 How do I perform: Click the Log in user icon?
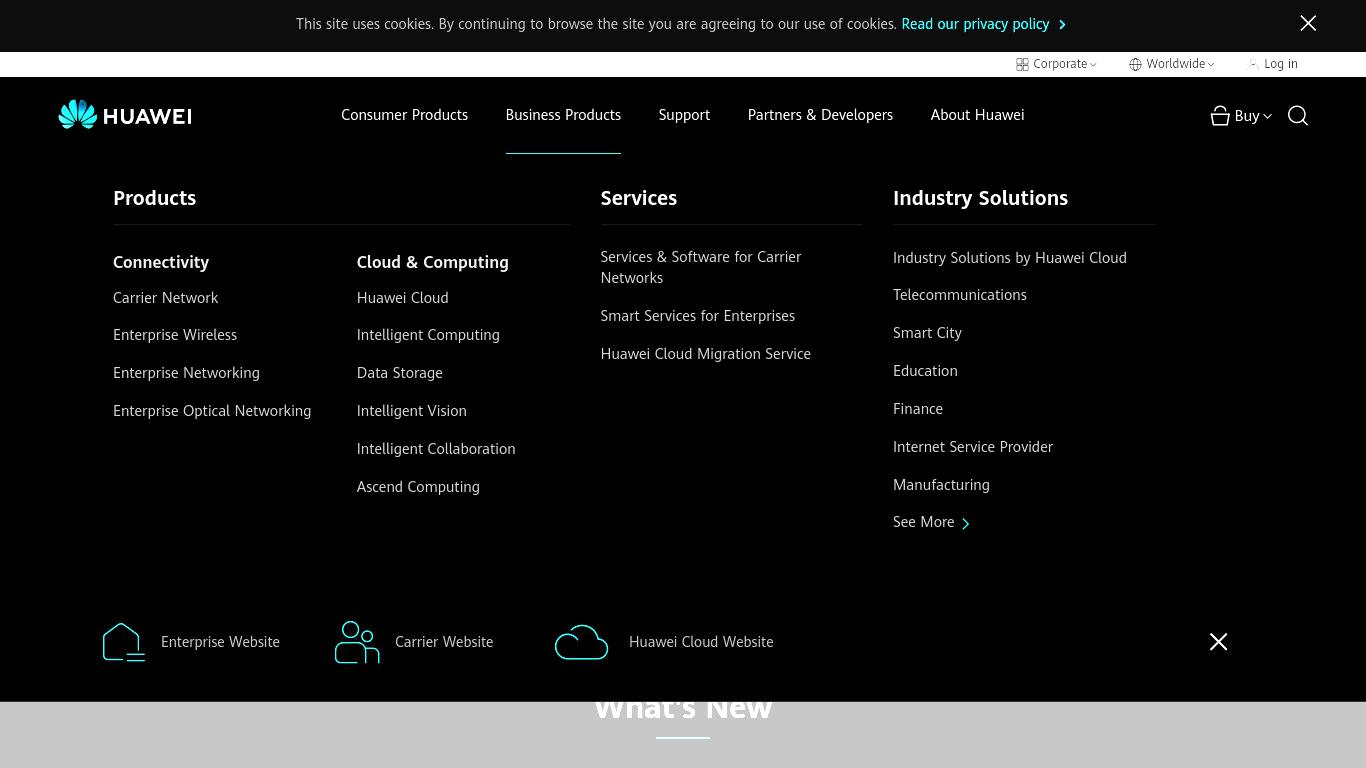1253,64
